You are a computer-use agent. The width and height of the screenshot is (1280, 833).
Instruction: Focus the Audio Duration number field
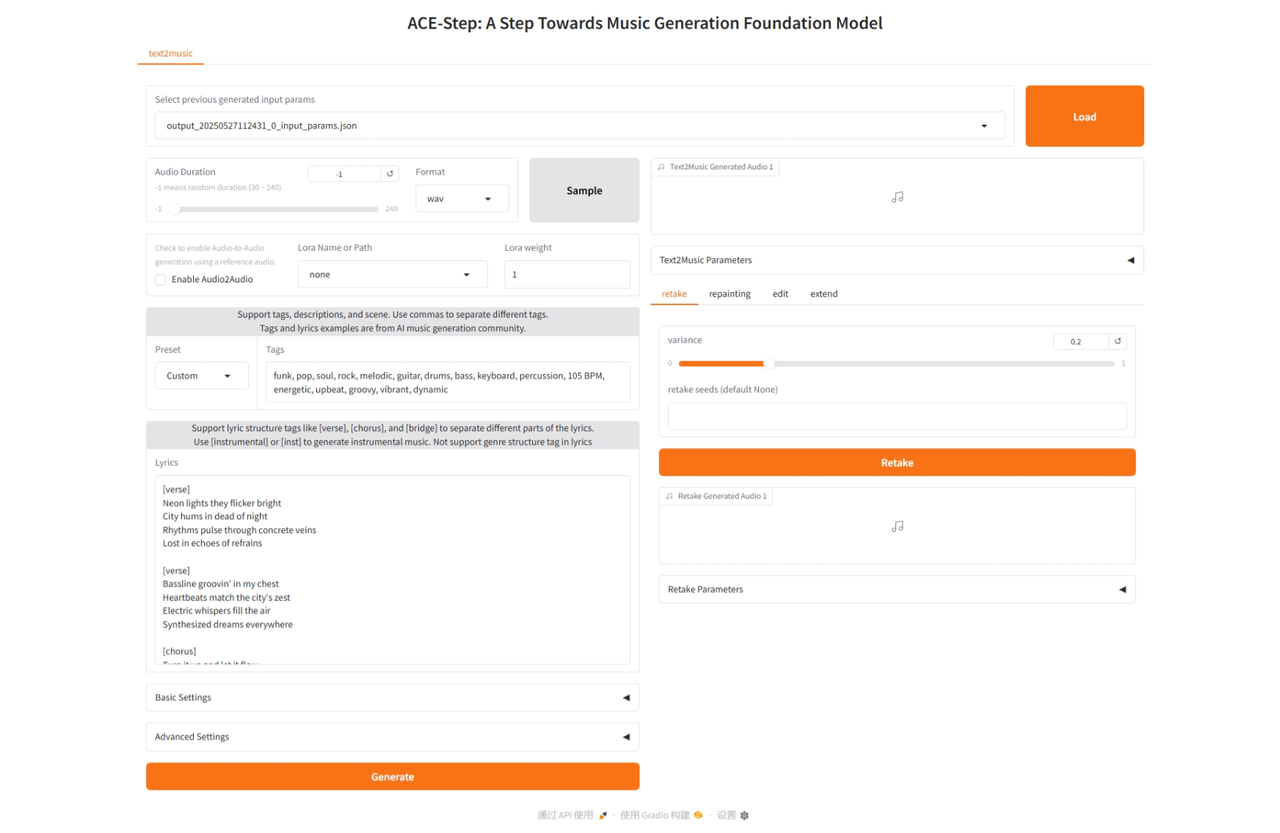344,174
